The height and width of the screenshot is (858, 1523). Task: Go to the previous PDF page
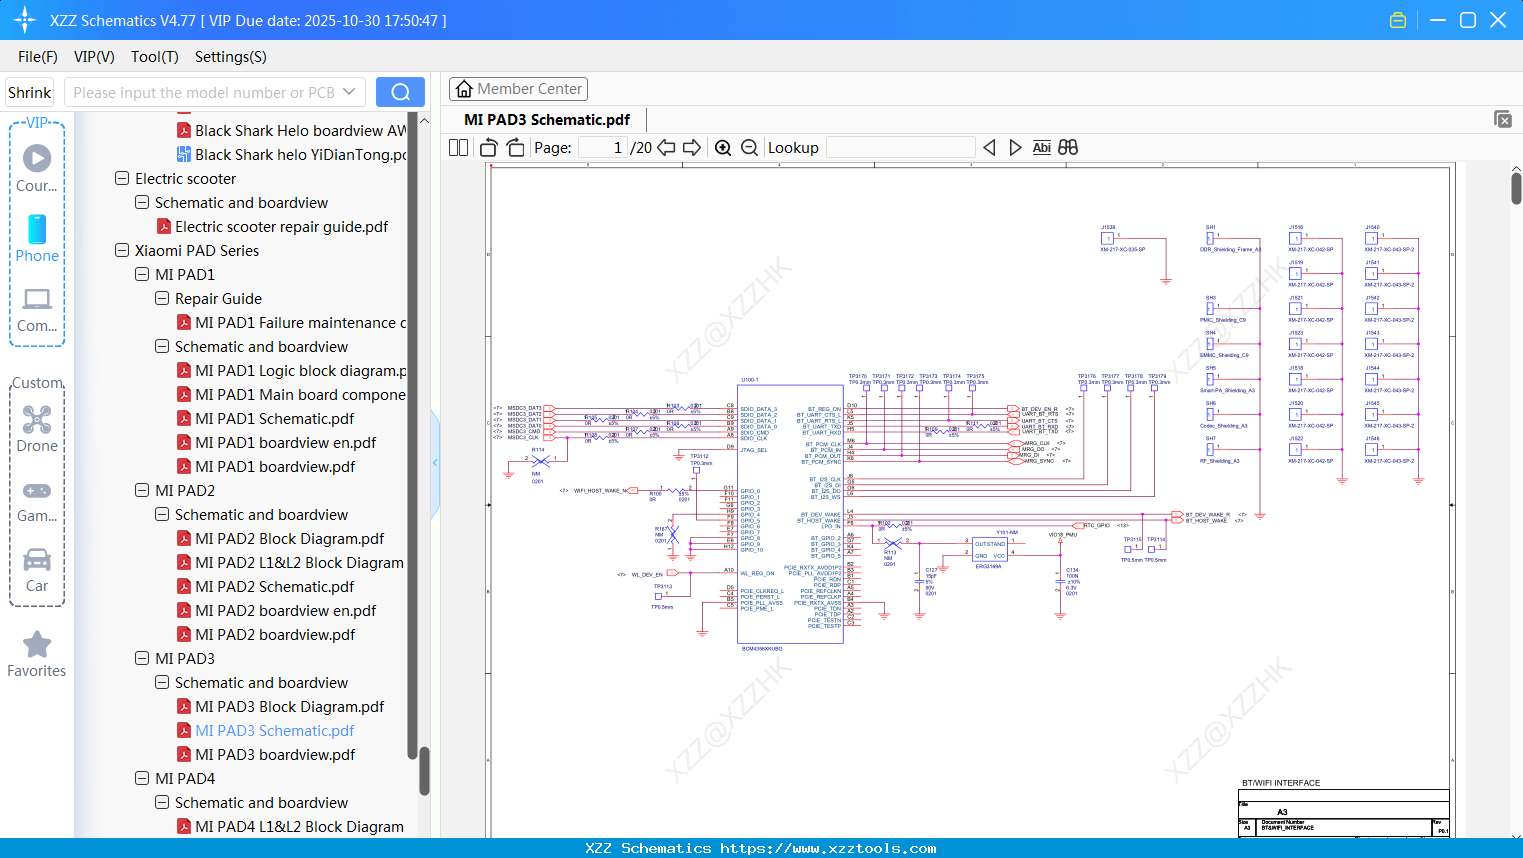tap(666, 148)
